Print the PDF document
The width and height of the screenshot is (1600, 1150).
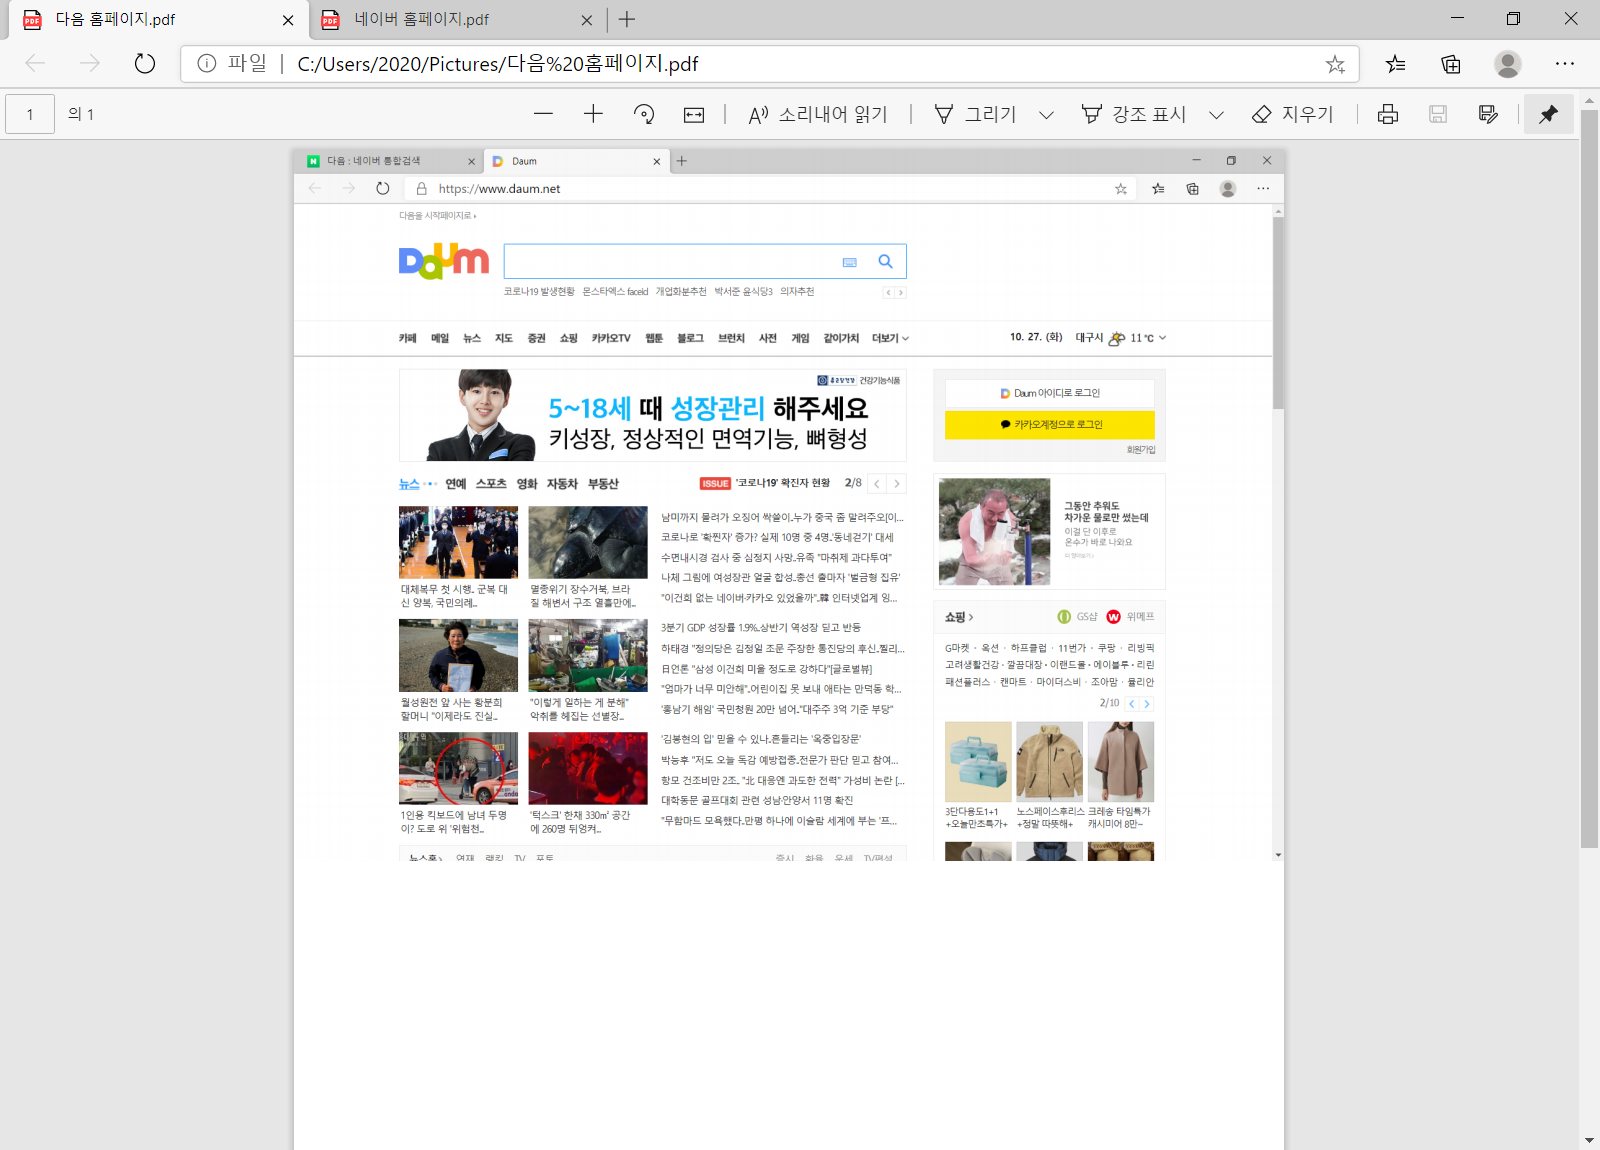(x=1388, y=114)
